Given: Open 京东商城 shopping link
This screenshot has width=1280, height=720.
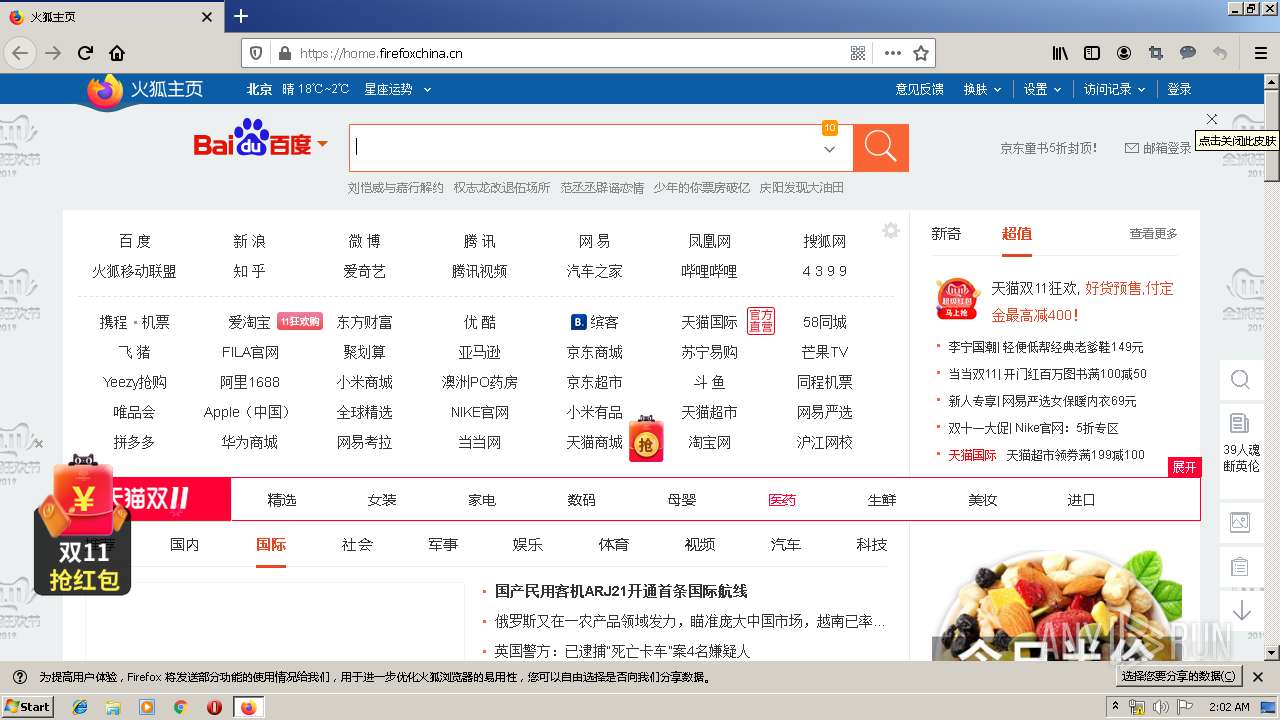Looking at the screenshot, I should (x=595, y=352).
